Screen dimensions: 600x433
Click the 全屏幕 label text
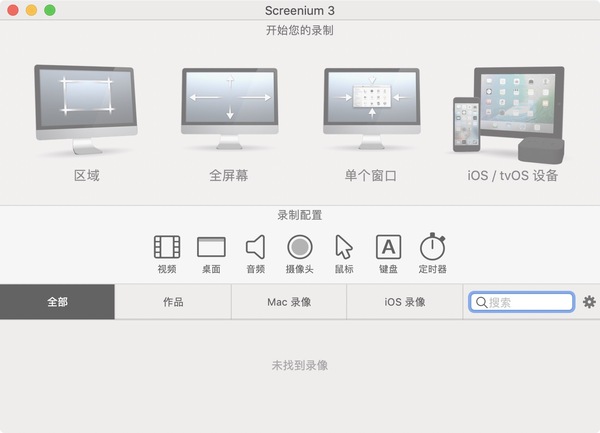click(x=229, y=176)
